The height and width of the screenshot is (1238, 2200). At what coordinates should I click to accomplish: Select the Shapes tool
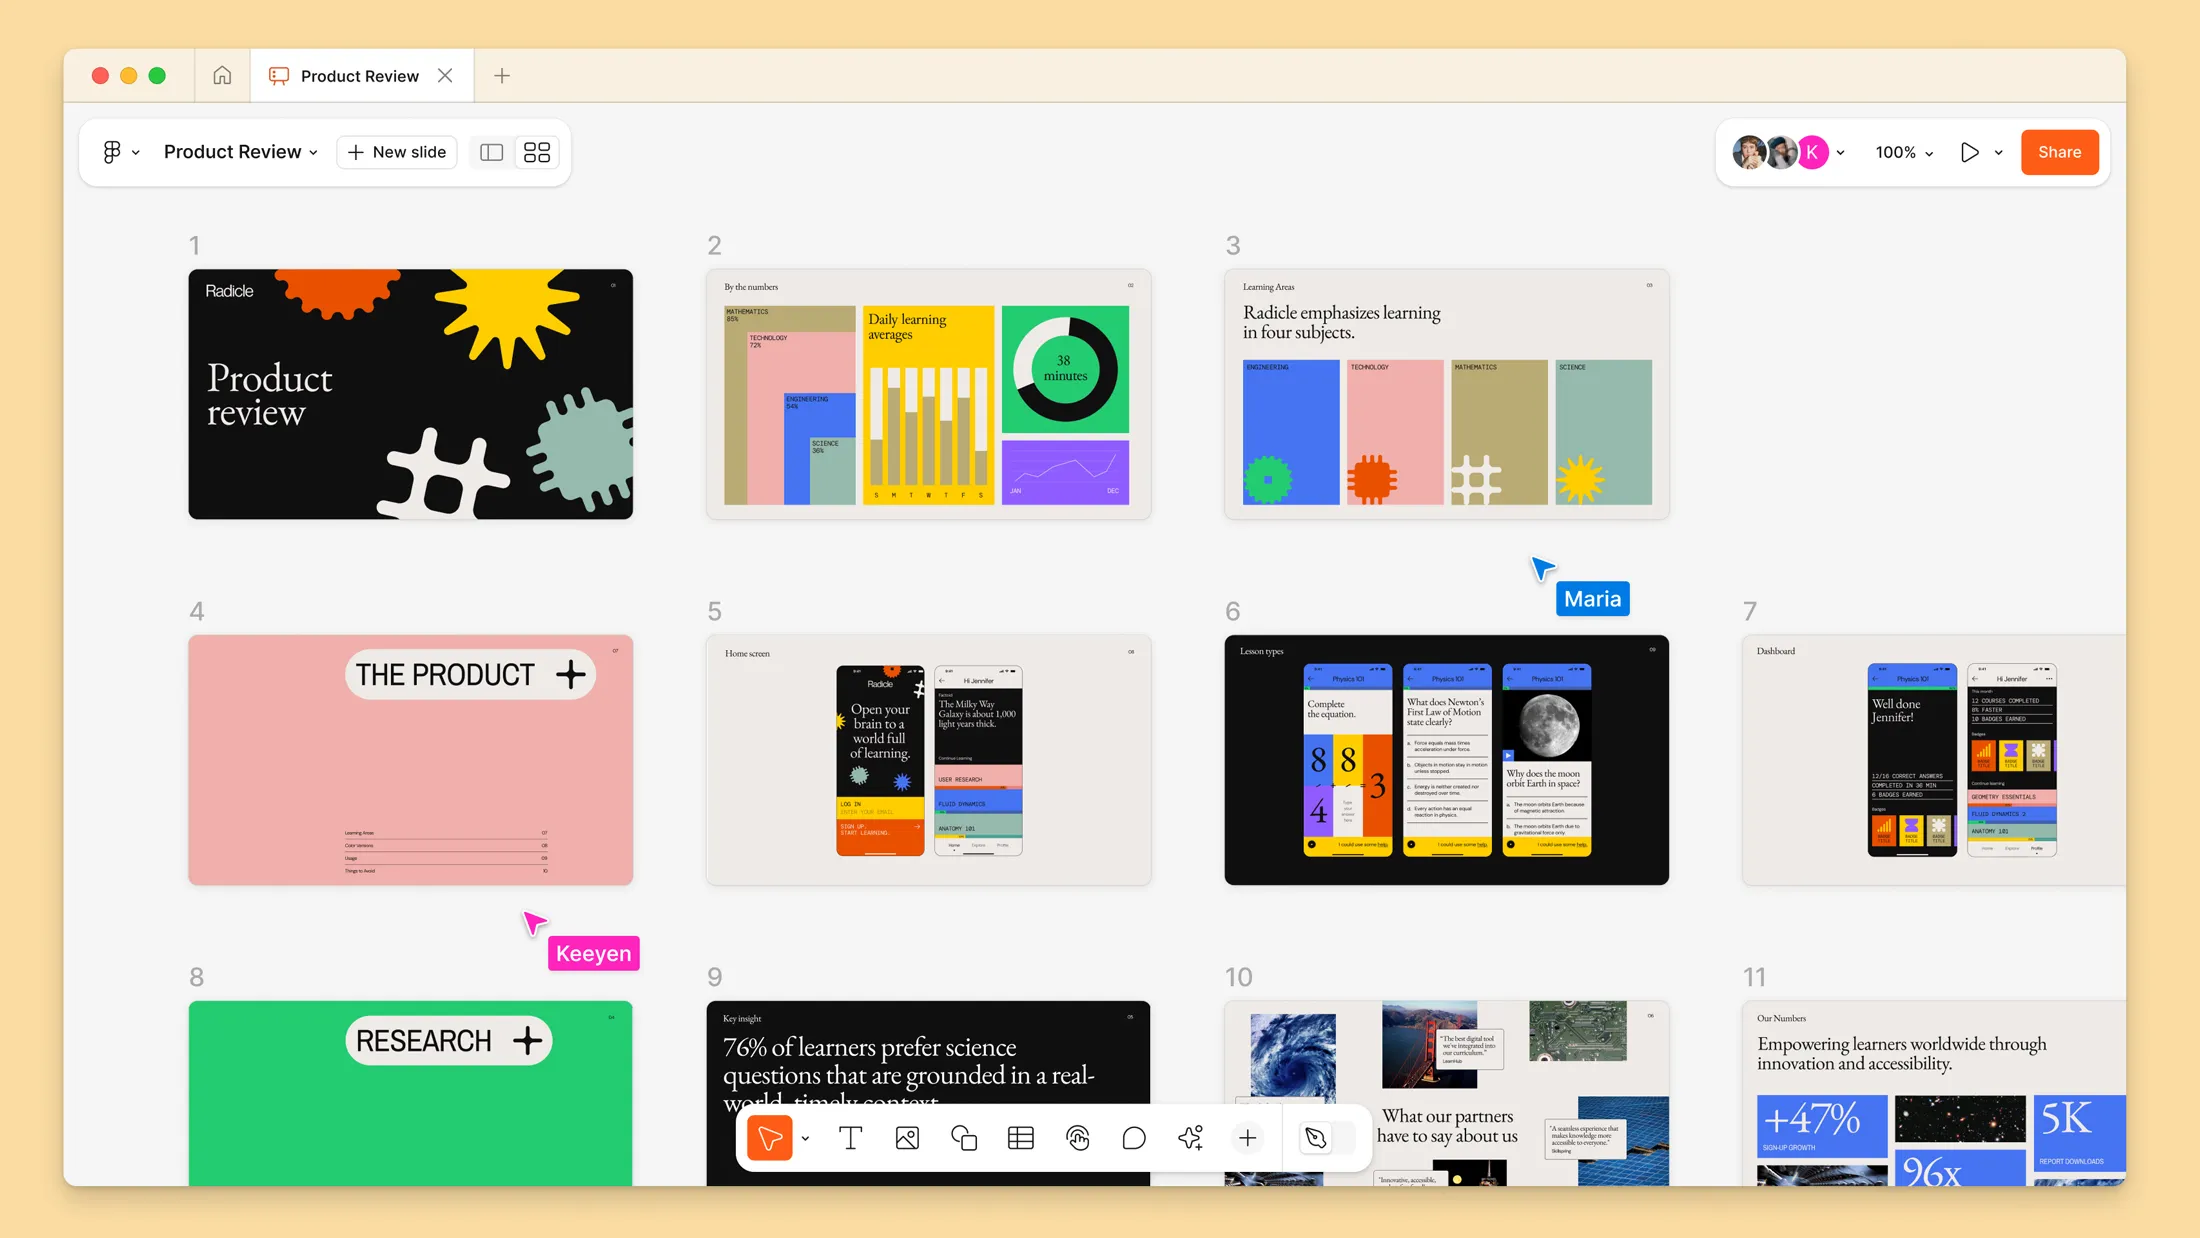point(964,1138)
